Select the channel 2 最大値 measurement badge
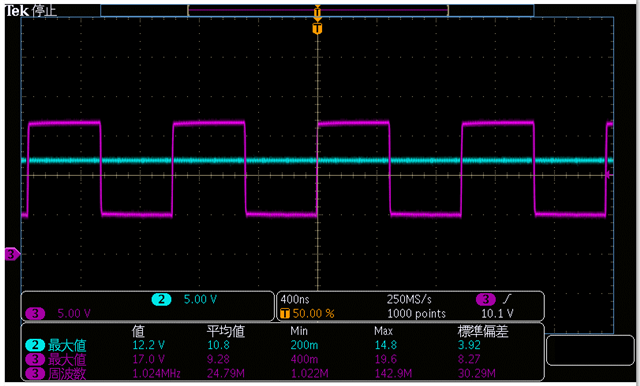 (x=35, y=345)
